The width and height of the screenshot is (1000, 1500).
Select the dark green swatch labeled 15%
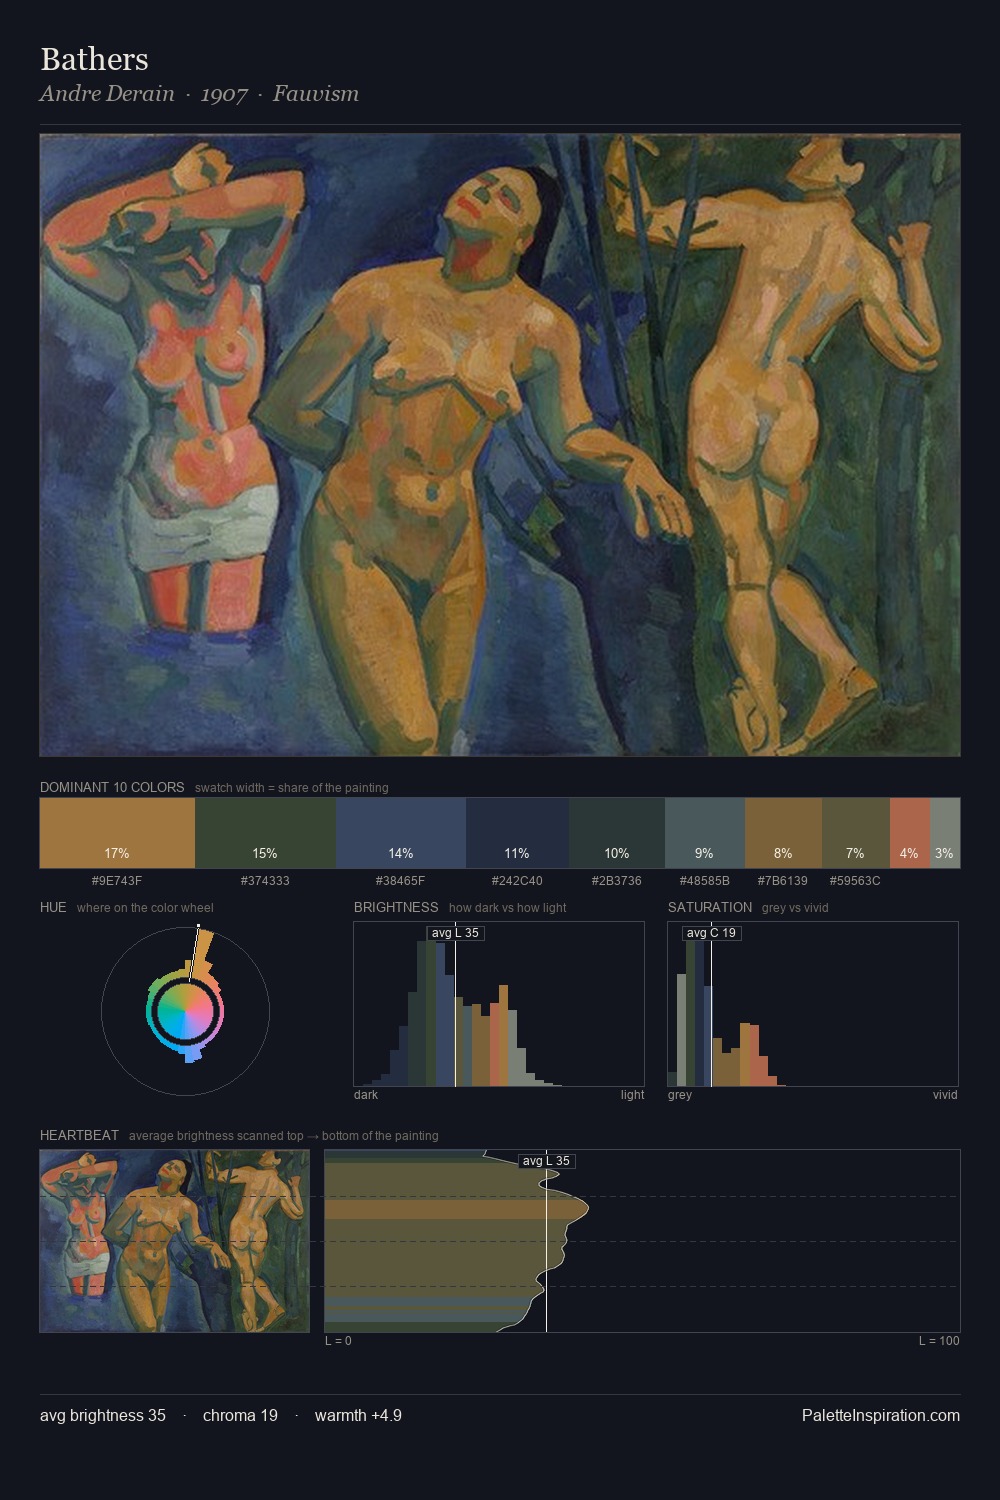(265, 832)
